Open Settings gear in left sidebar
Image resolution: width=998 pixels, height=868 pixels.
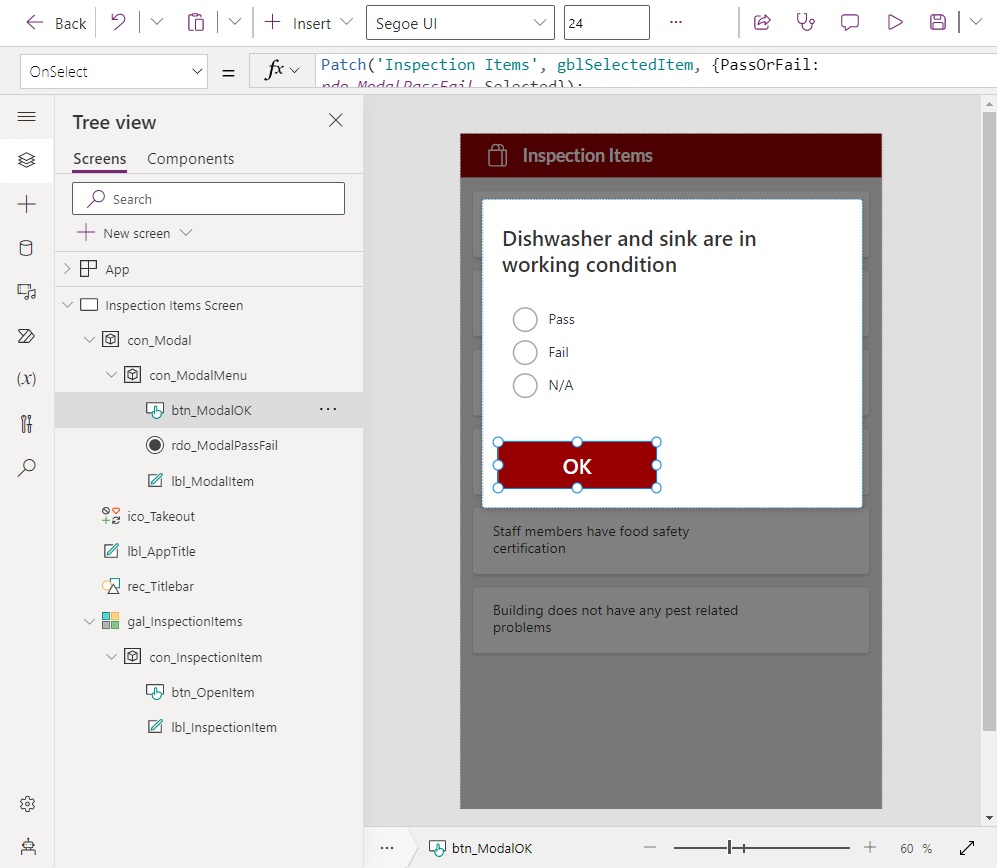coord(27,804)
